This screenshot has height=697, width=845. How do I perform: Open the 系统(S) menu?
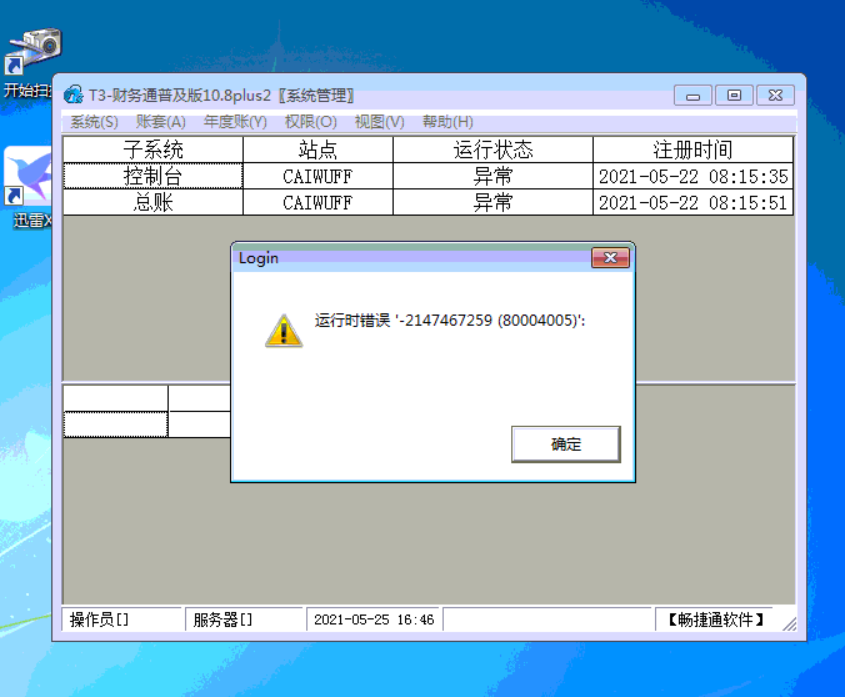tap(94, 122)
